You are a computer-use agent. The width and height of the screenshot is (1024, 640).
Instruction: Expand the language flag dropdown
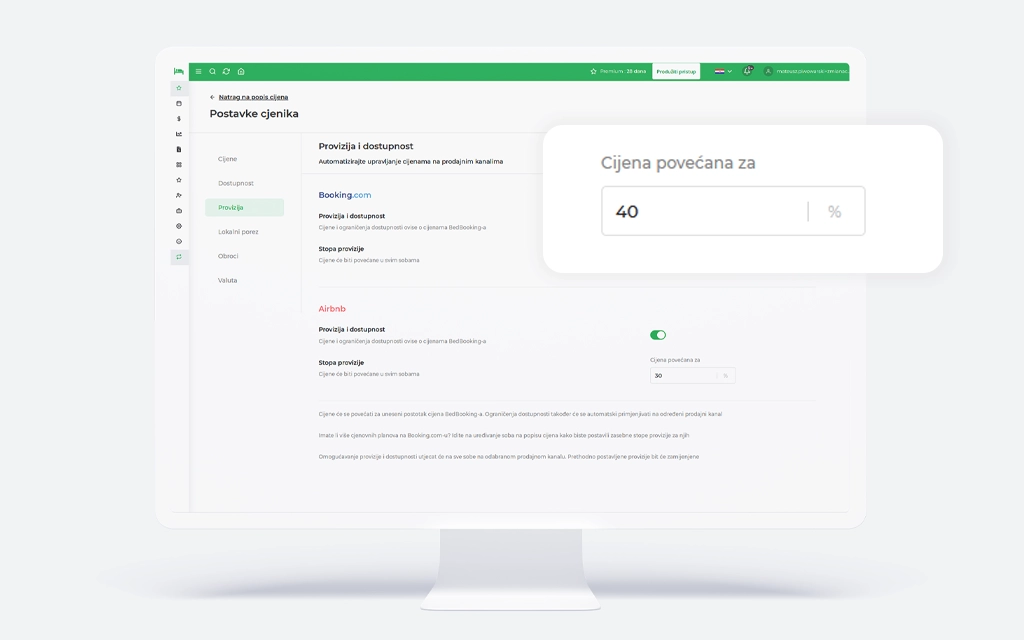[x=723, y=72]
